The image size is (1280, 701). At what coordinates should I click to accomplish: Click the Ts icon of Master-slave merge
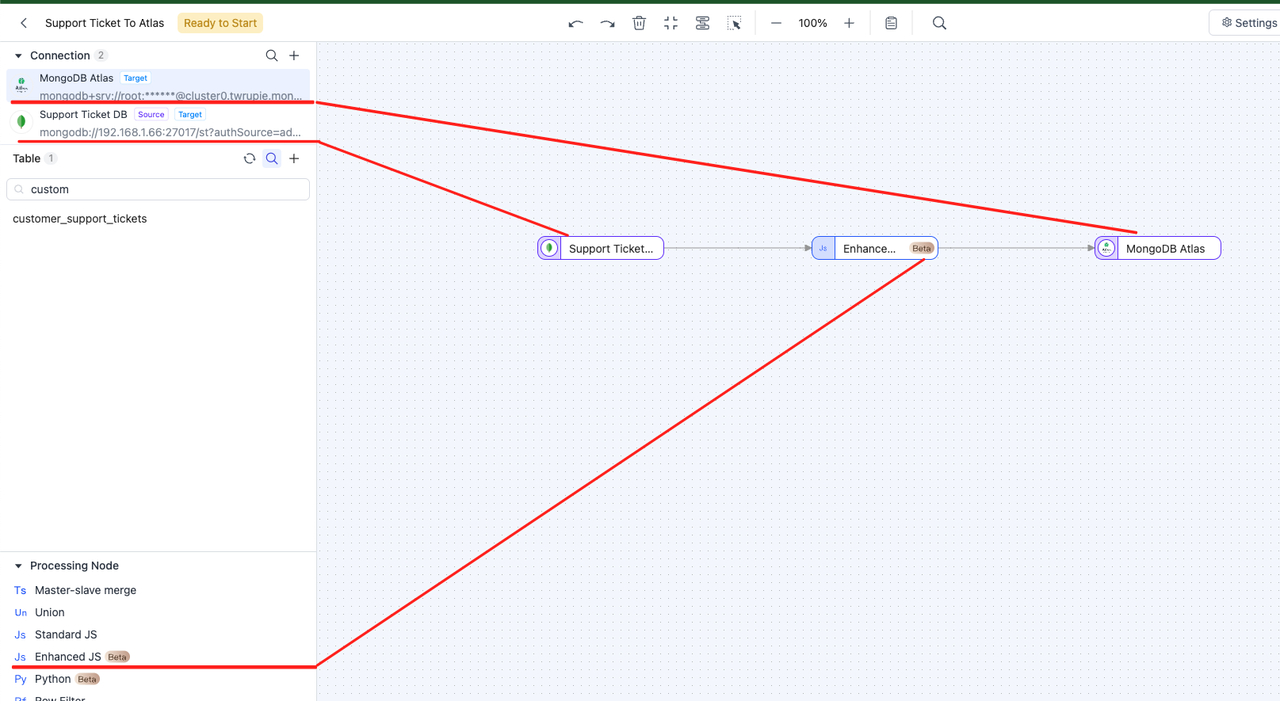[20, 591]
